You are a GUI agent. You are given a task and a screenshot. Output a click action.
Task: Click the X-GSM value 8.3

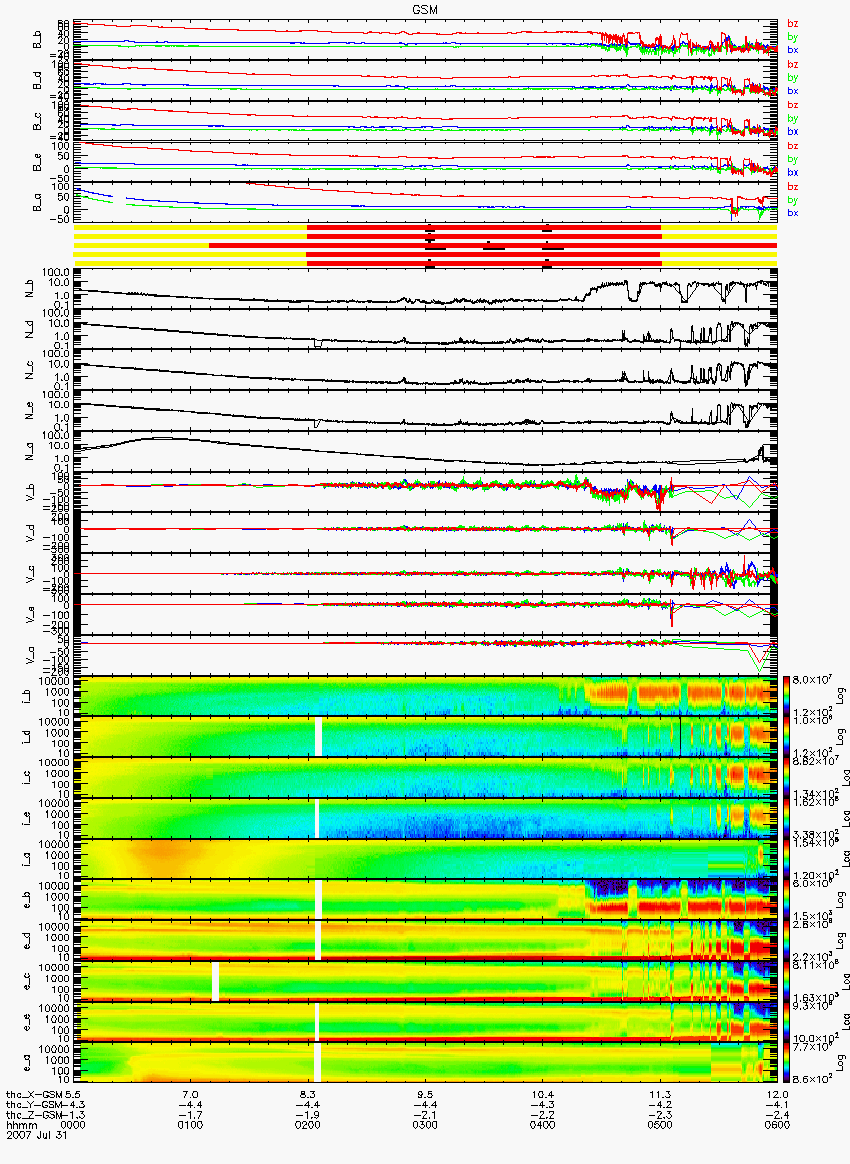click(x=307, y=1095)
